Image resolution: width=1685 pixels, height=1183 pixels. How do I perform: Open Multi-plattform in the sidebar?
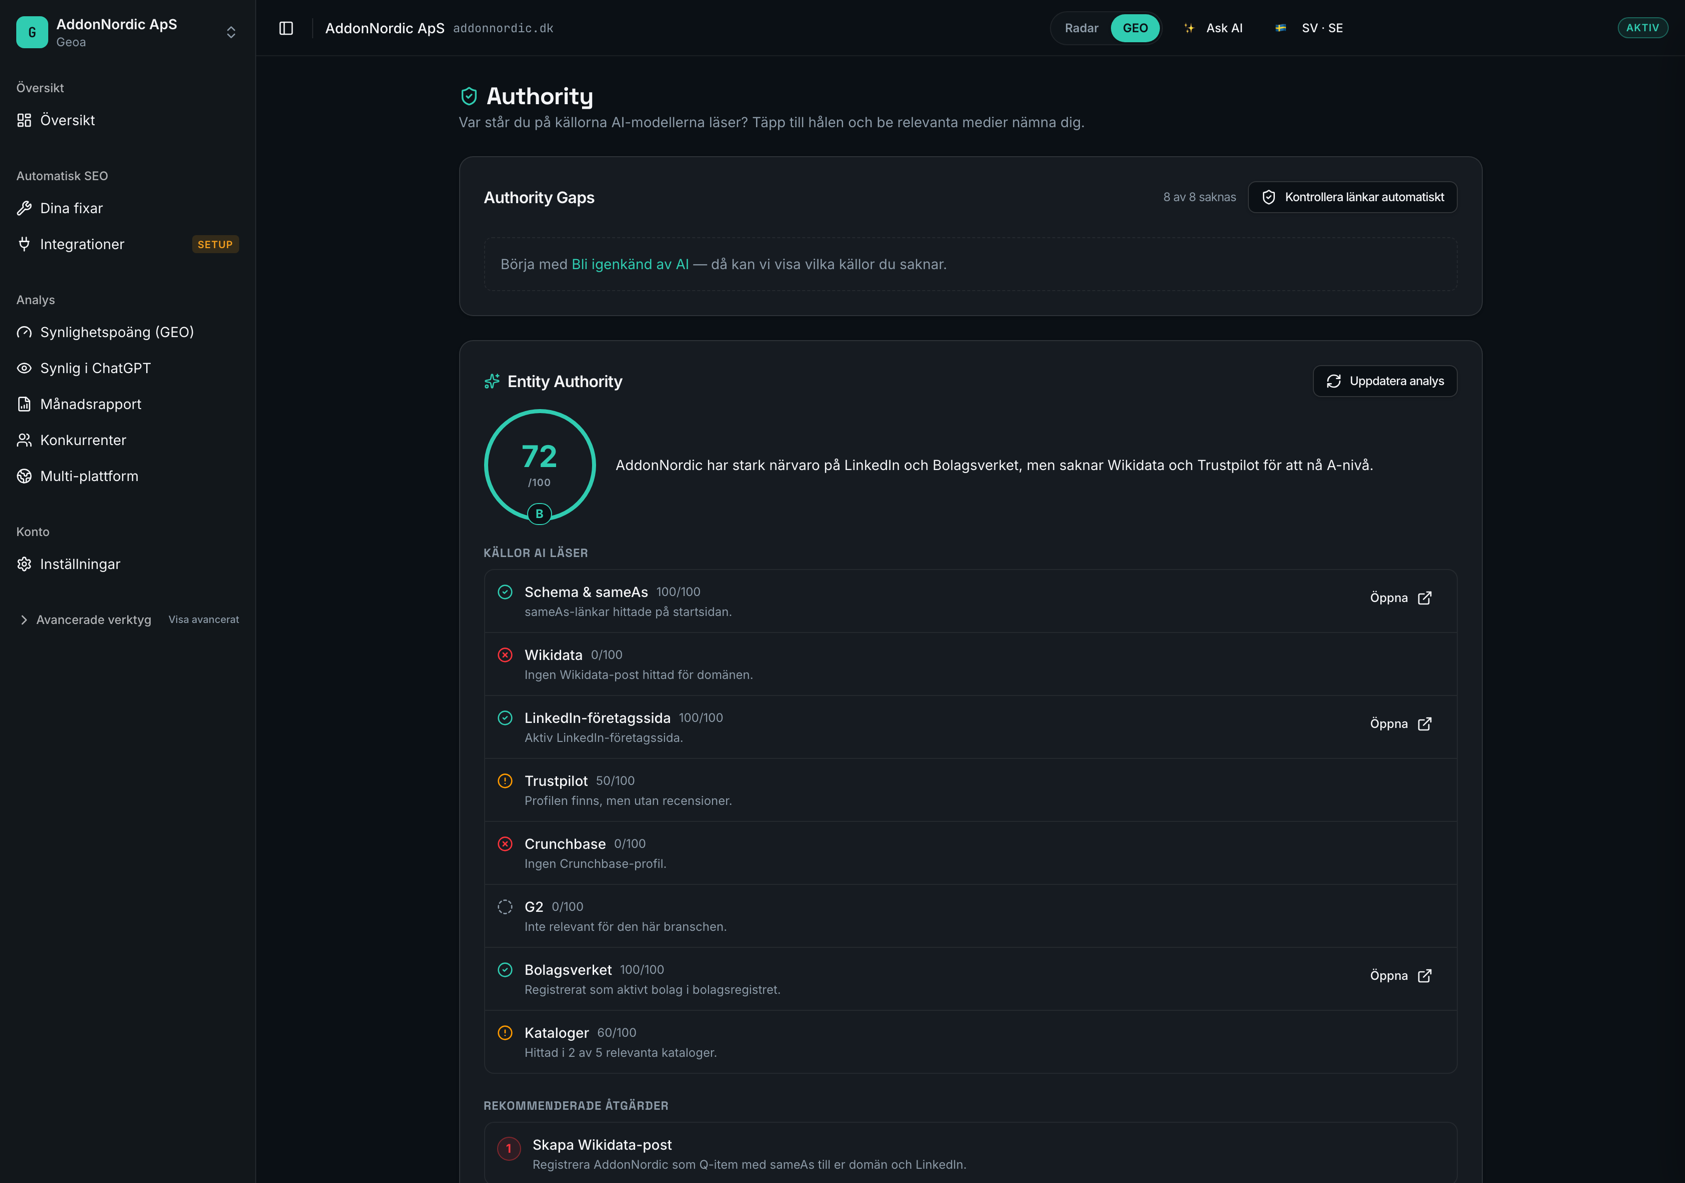(x=127, y=476)
